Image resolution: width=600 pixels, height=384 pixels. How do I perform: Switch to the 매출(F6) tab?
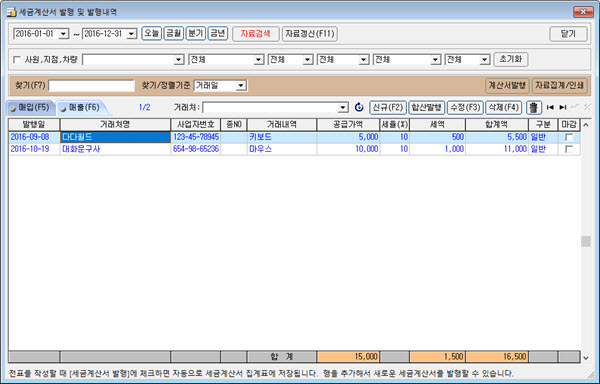(82, 108)
